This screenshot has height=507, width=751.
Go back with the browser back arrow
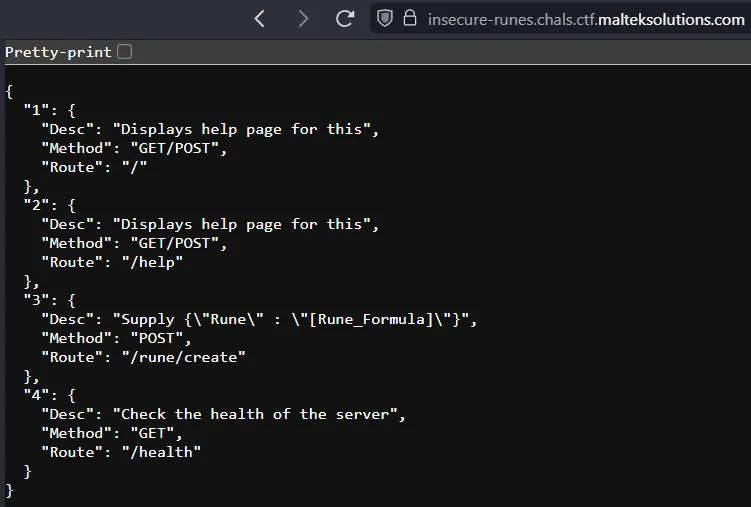pyautogui.click(x=259, y=19)
